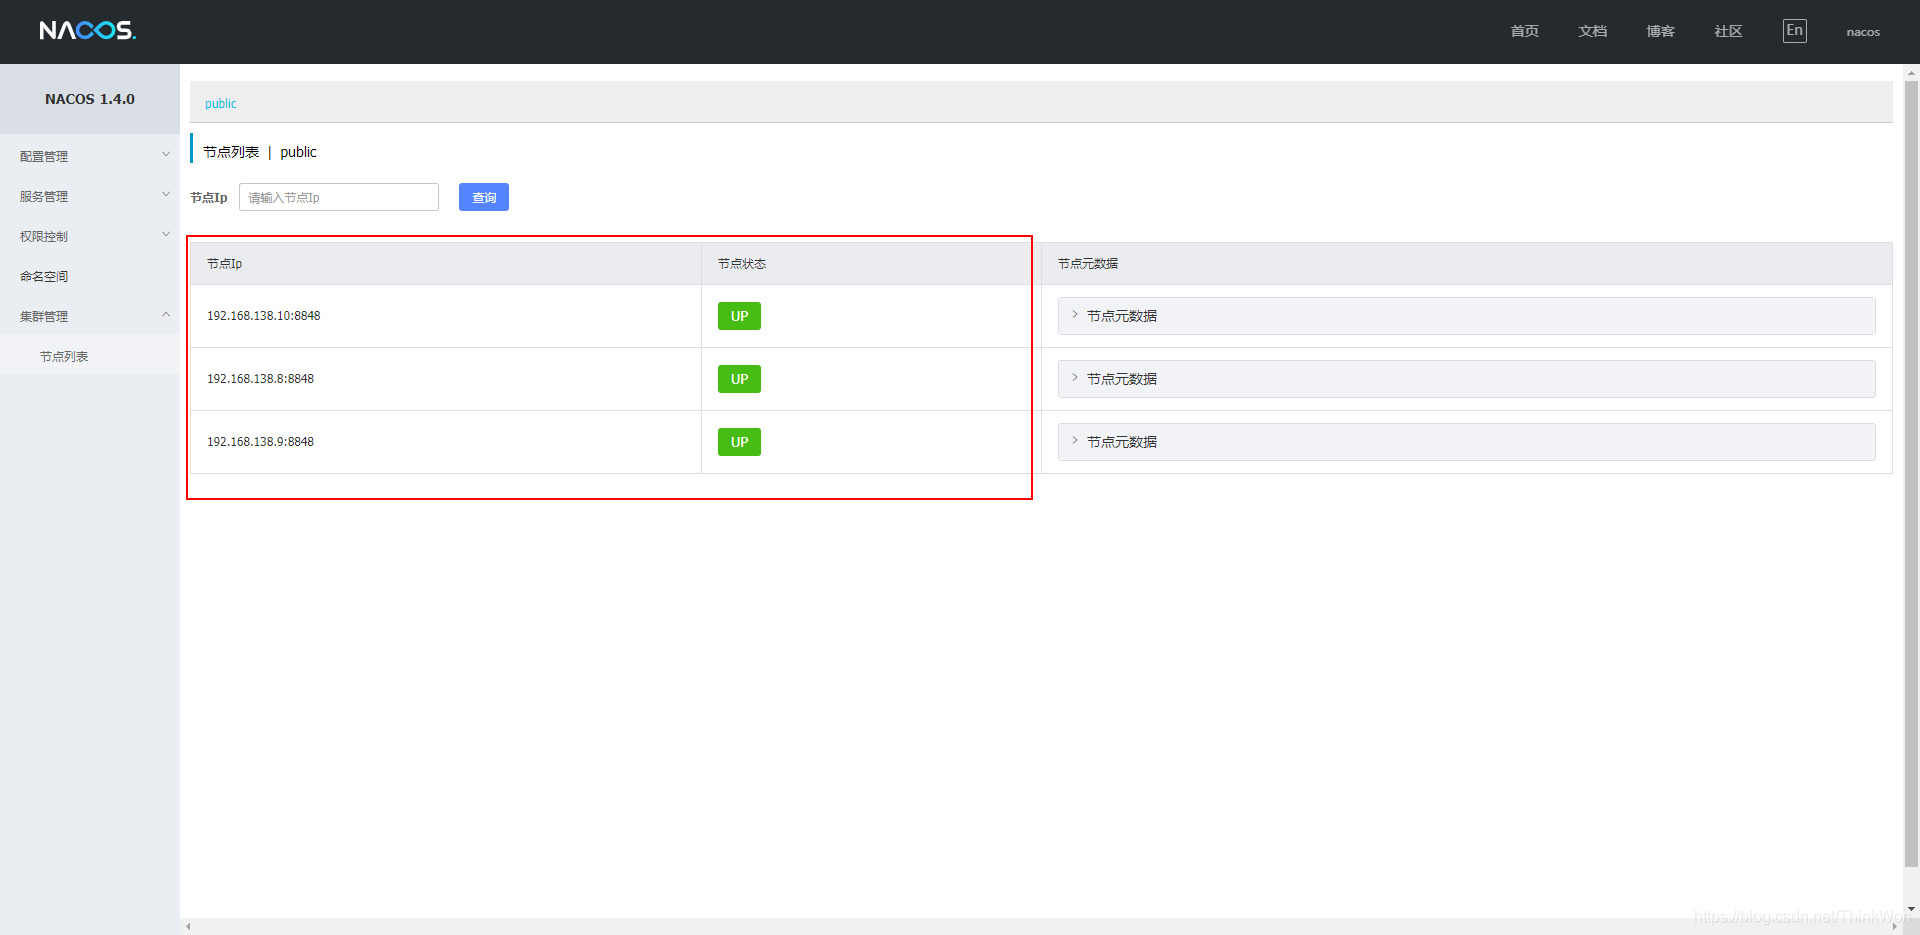Click the 节点Ip column header
The image size is (1920, 935).
[446, 264]
